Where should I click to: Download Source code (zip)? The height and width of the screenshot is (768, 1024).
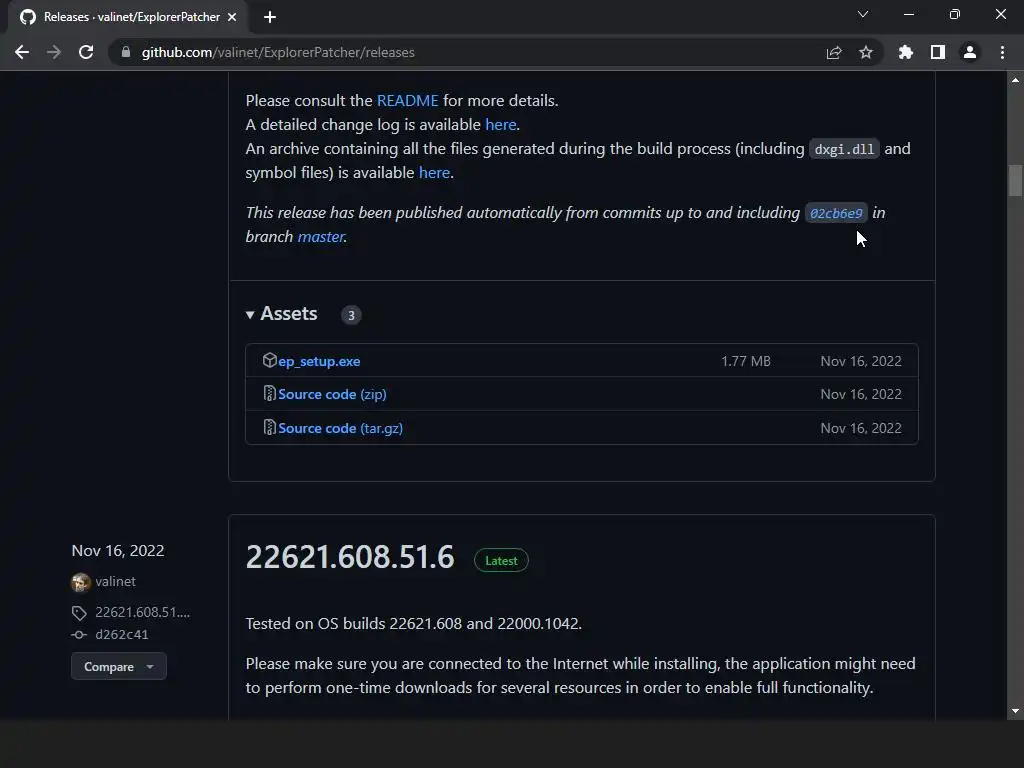pos(332,394)
